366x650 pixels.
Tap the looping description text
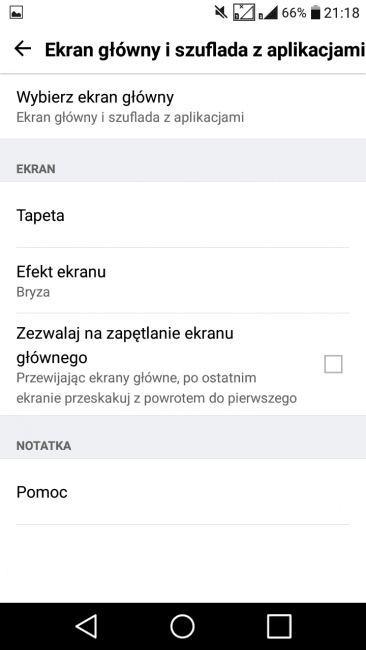(156, 388)
